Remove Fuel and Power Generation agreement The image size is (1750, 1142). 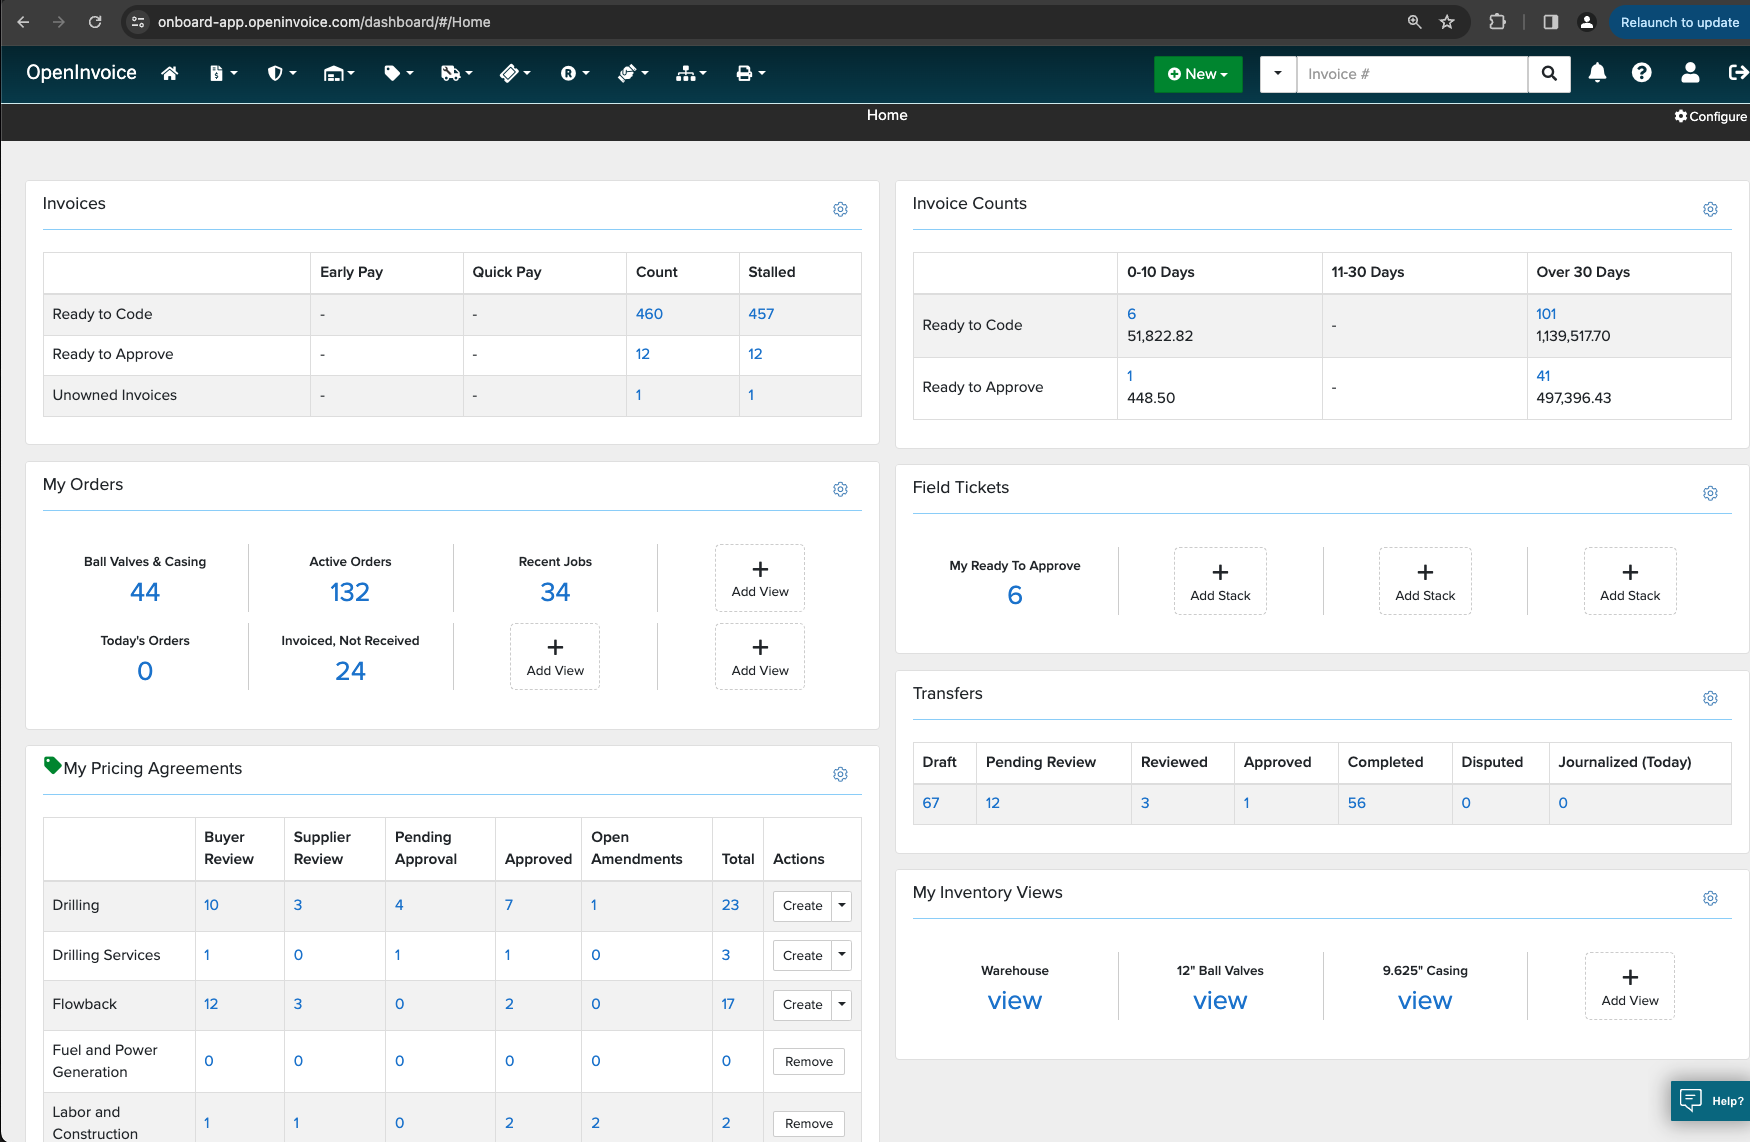[x=808, y=1061]
